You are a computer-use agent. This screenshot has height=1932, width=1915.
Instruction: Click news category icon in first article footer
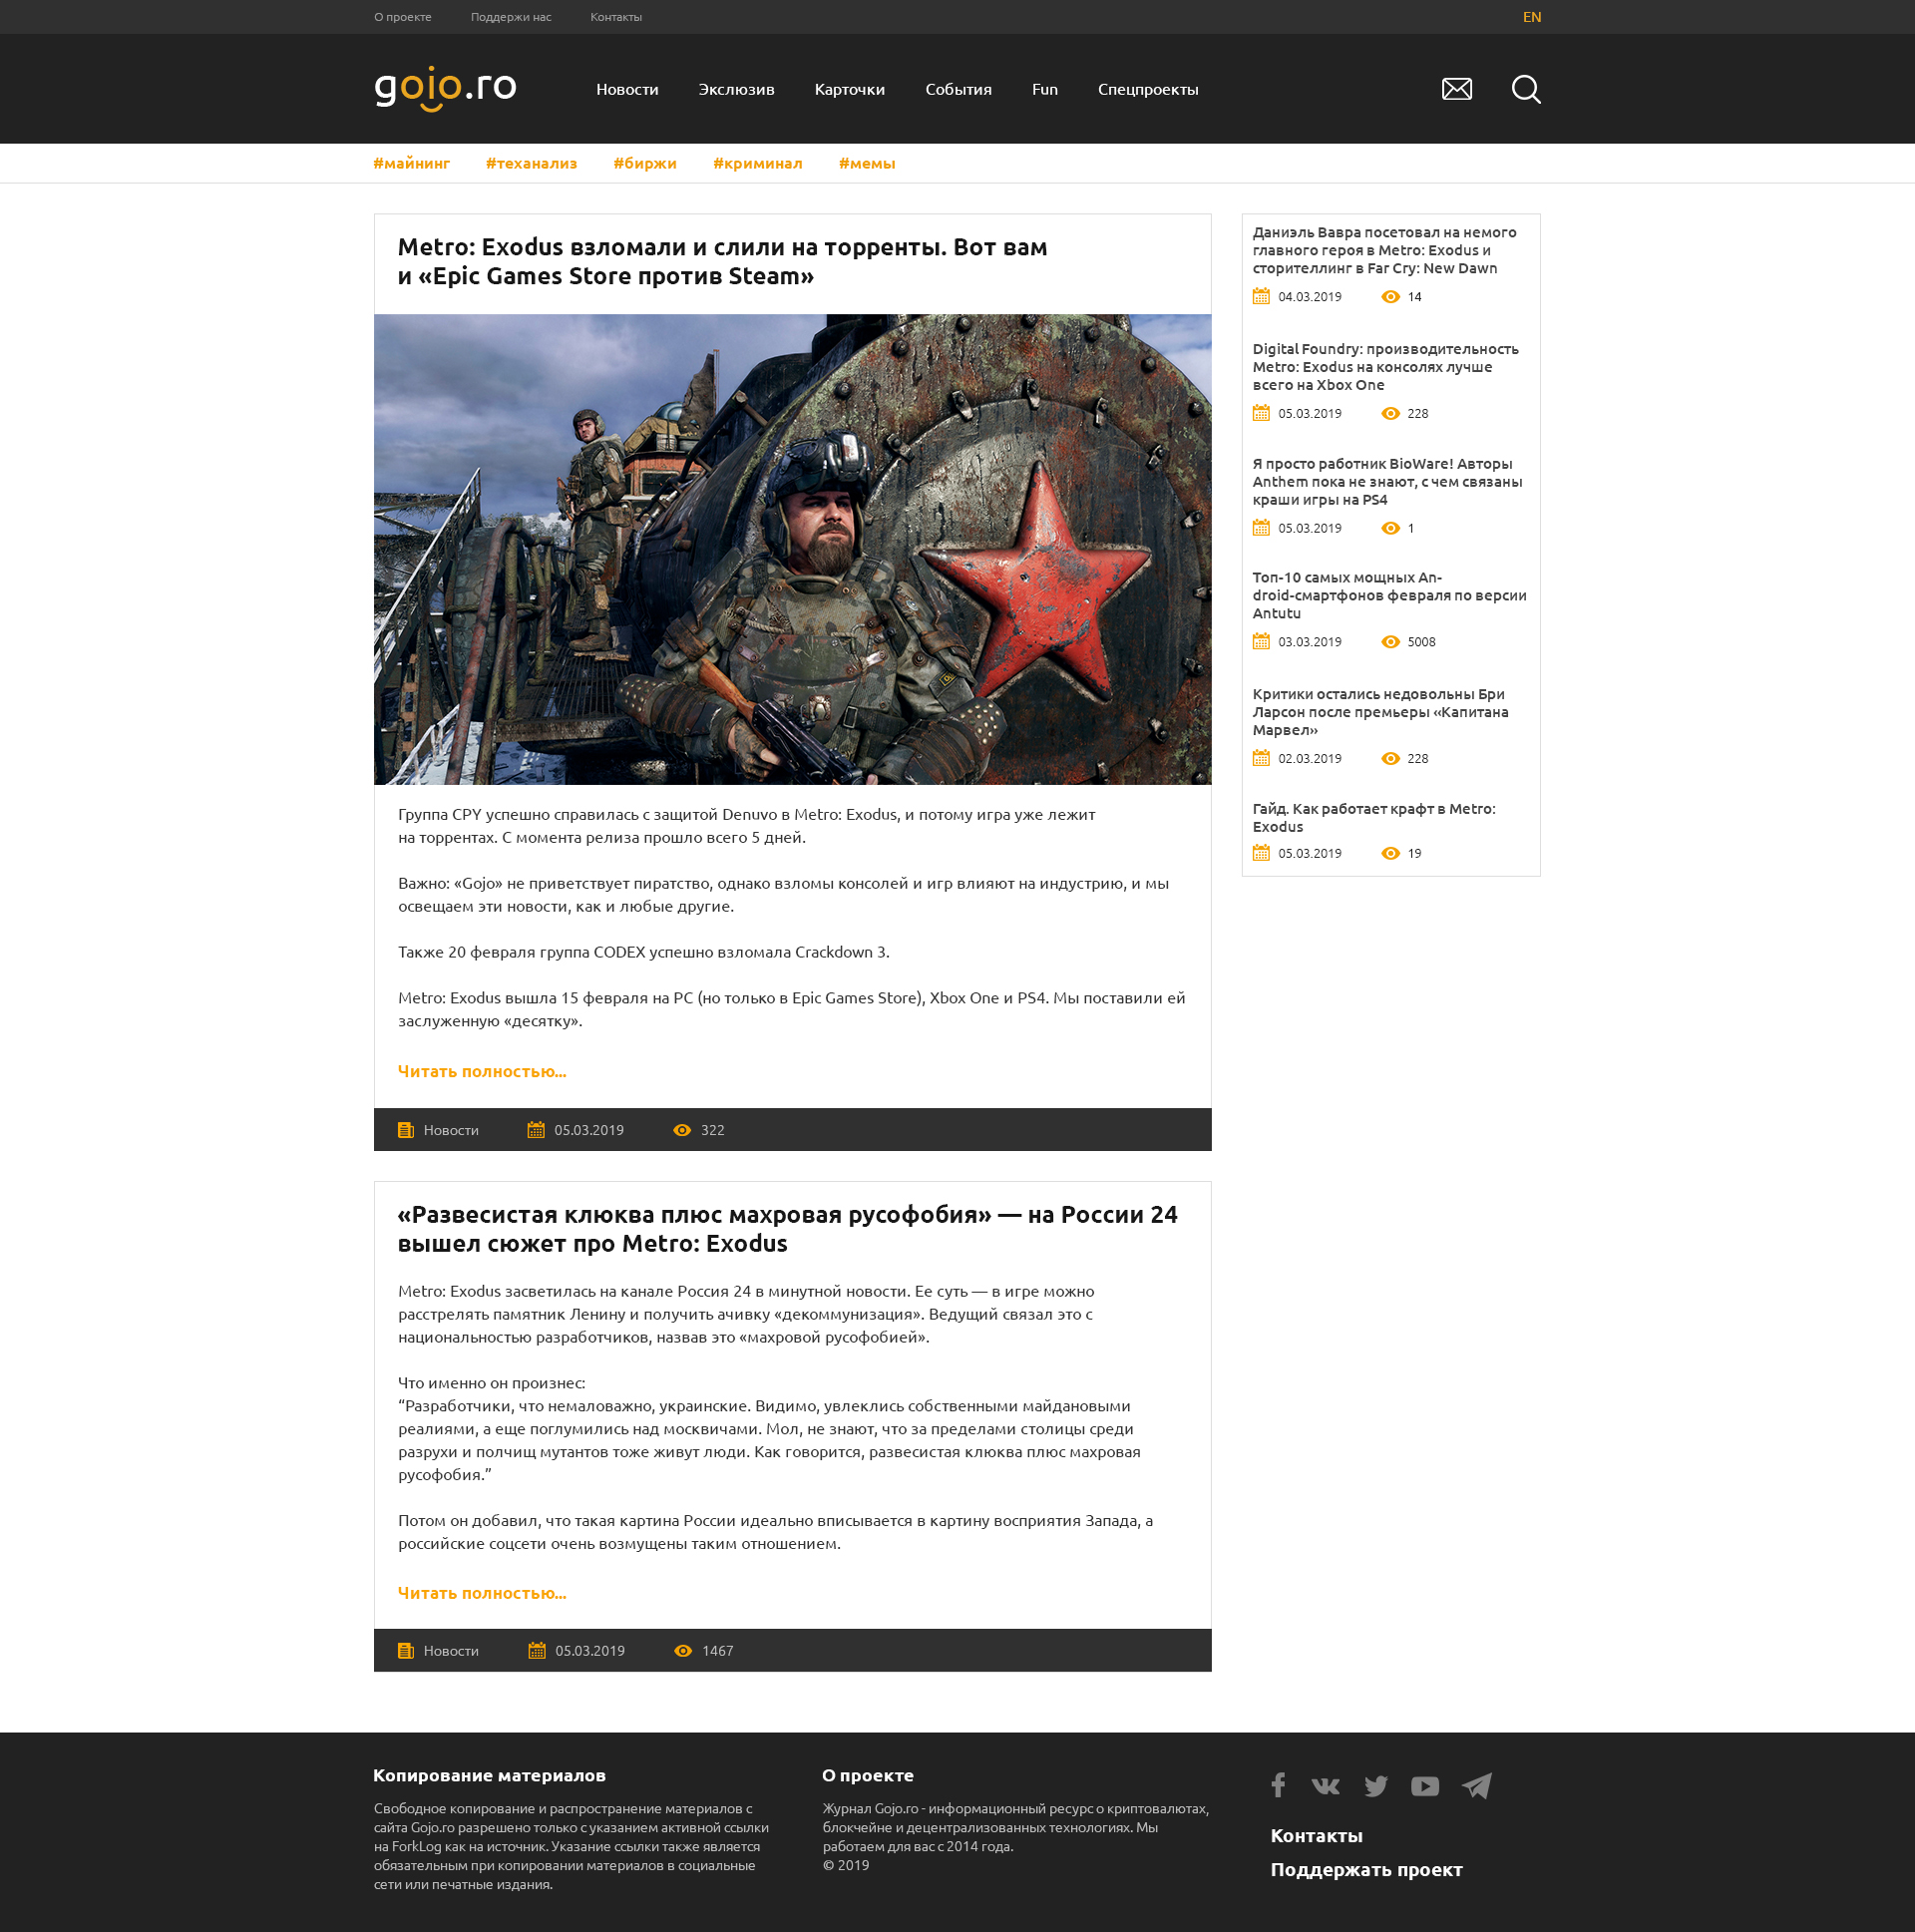coord(405,1130)
